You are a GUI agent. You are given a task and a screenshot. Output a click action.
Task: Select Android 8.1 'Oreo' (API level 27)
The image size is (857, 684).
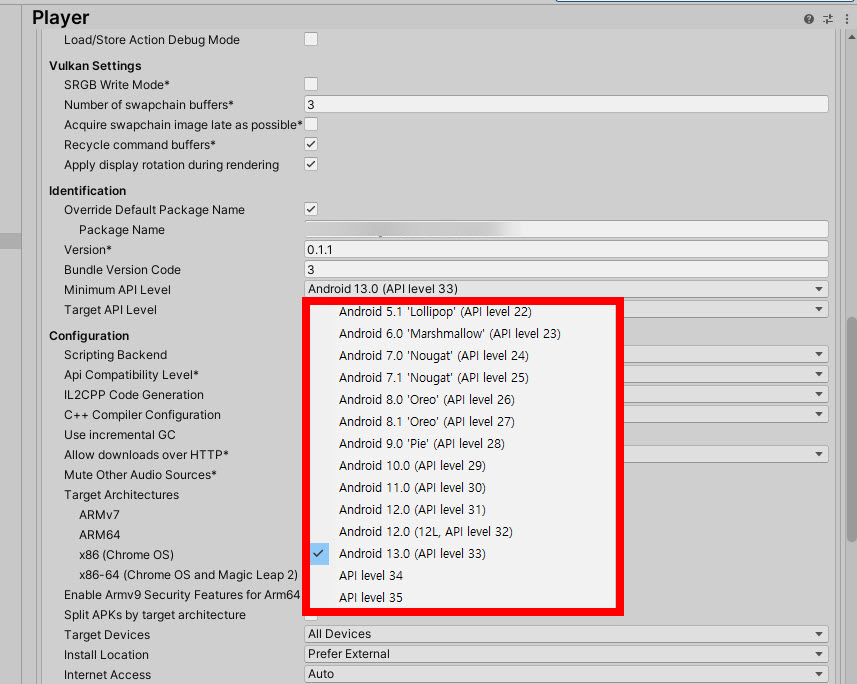click(462, 422)
